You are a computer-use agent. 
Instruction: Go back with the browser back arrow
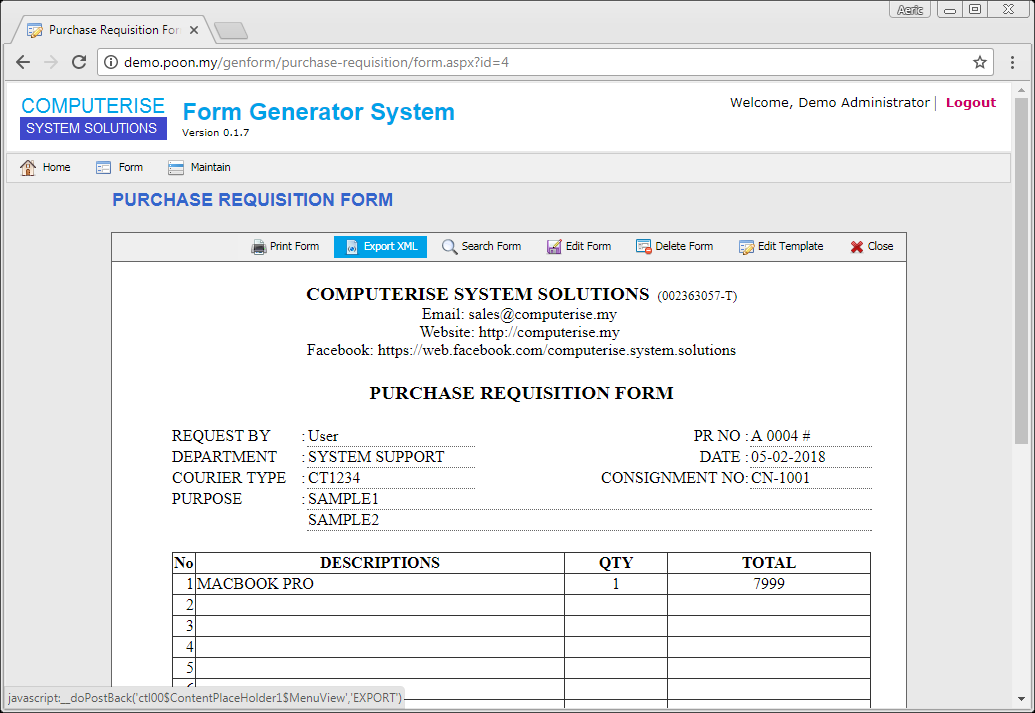click(x=23, y=61)
